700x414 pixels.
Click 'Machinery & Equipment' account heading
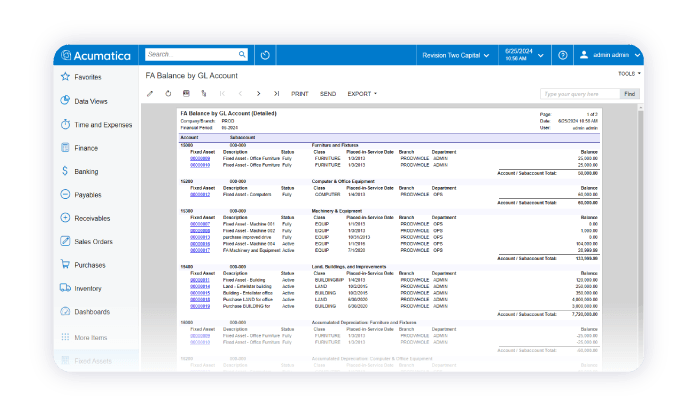coord(337,211)
